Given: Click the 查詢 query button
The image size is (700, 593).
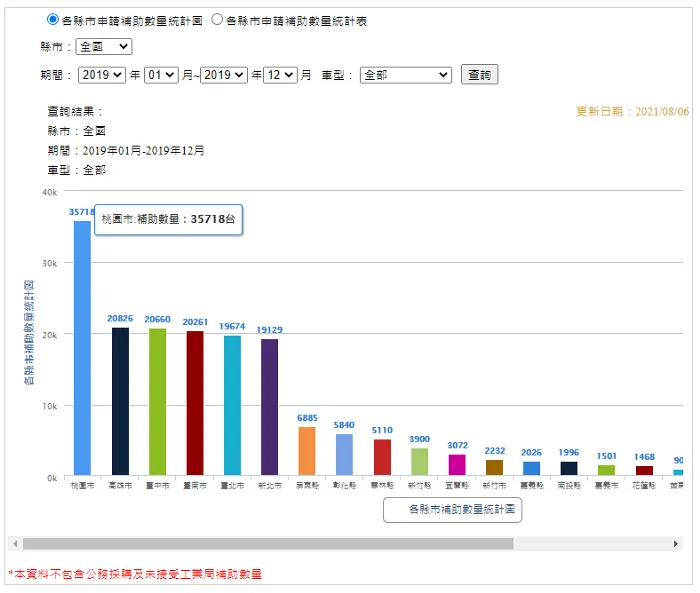Looking at the screenshot, I should [x=479, y=75].
